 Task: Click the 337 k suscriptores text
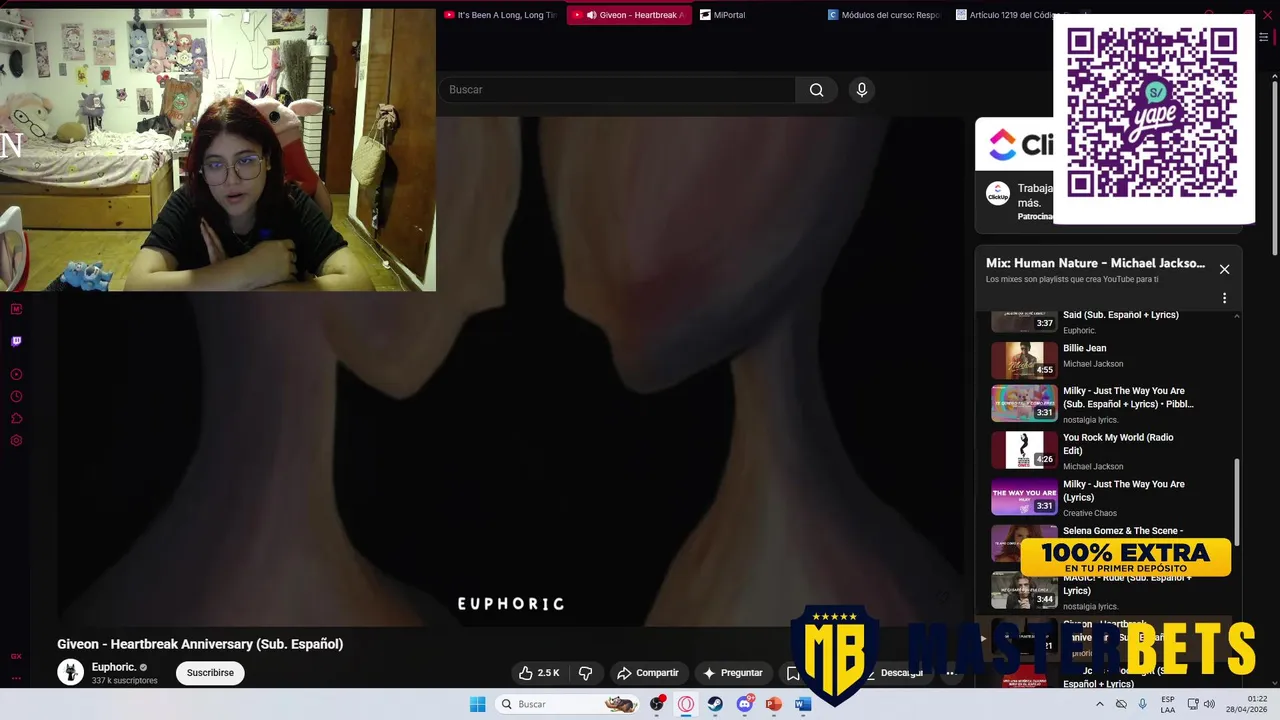pyautogui.click(x=124, y=681)
